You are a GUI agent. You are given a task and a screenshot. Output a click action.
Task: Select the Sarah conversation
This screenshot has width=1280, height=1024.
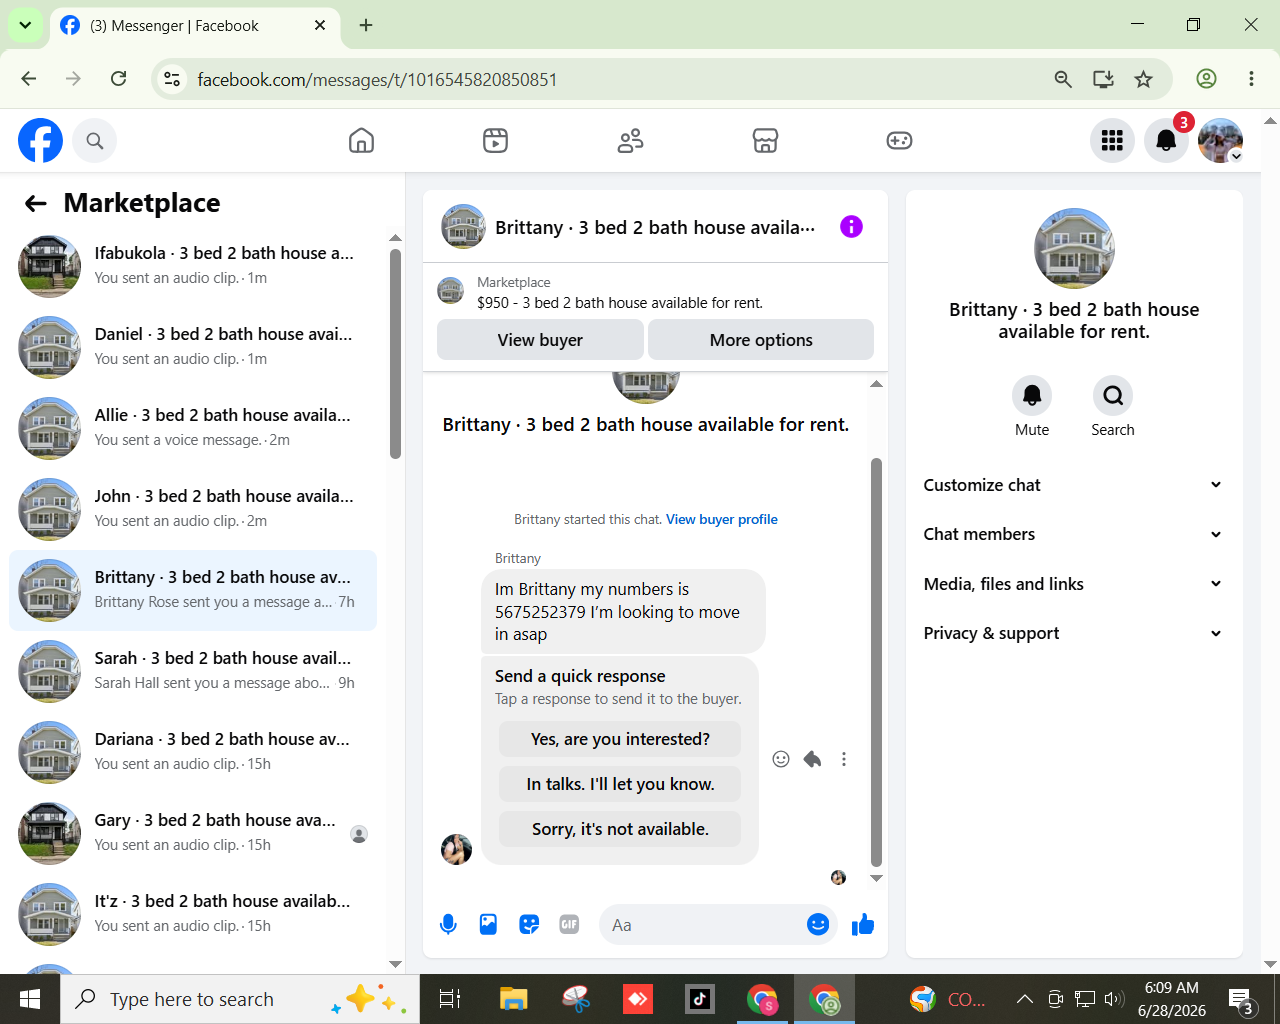tap(193, 671)
